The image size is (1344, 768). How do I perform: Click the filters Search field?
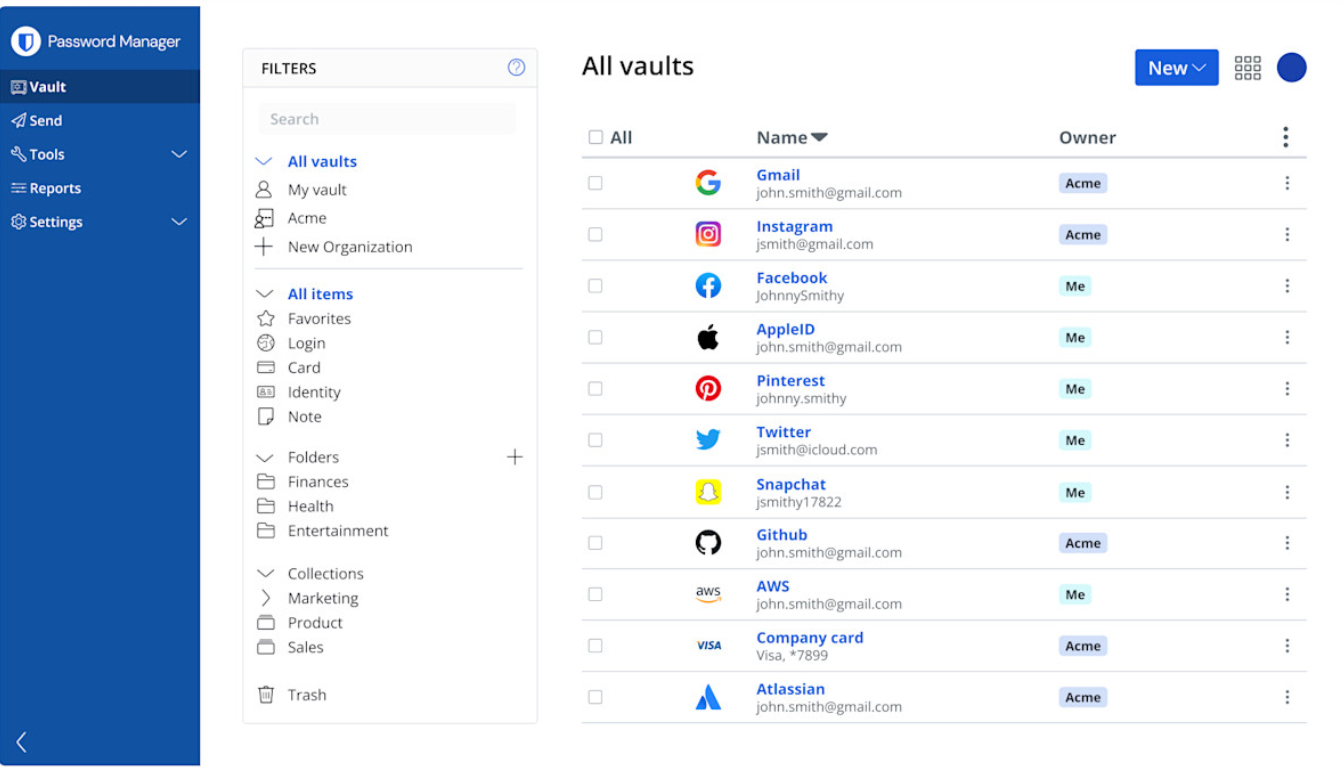(x=387, y=119)
